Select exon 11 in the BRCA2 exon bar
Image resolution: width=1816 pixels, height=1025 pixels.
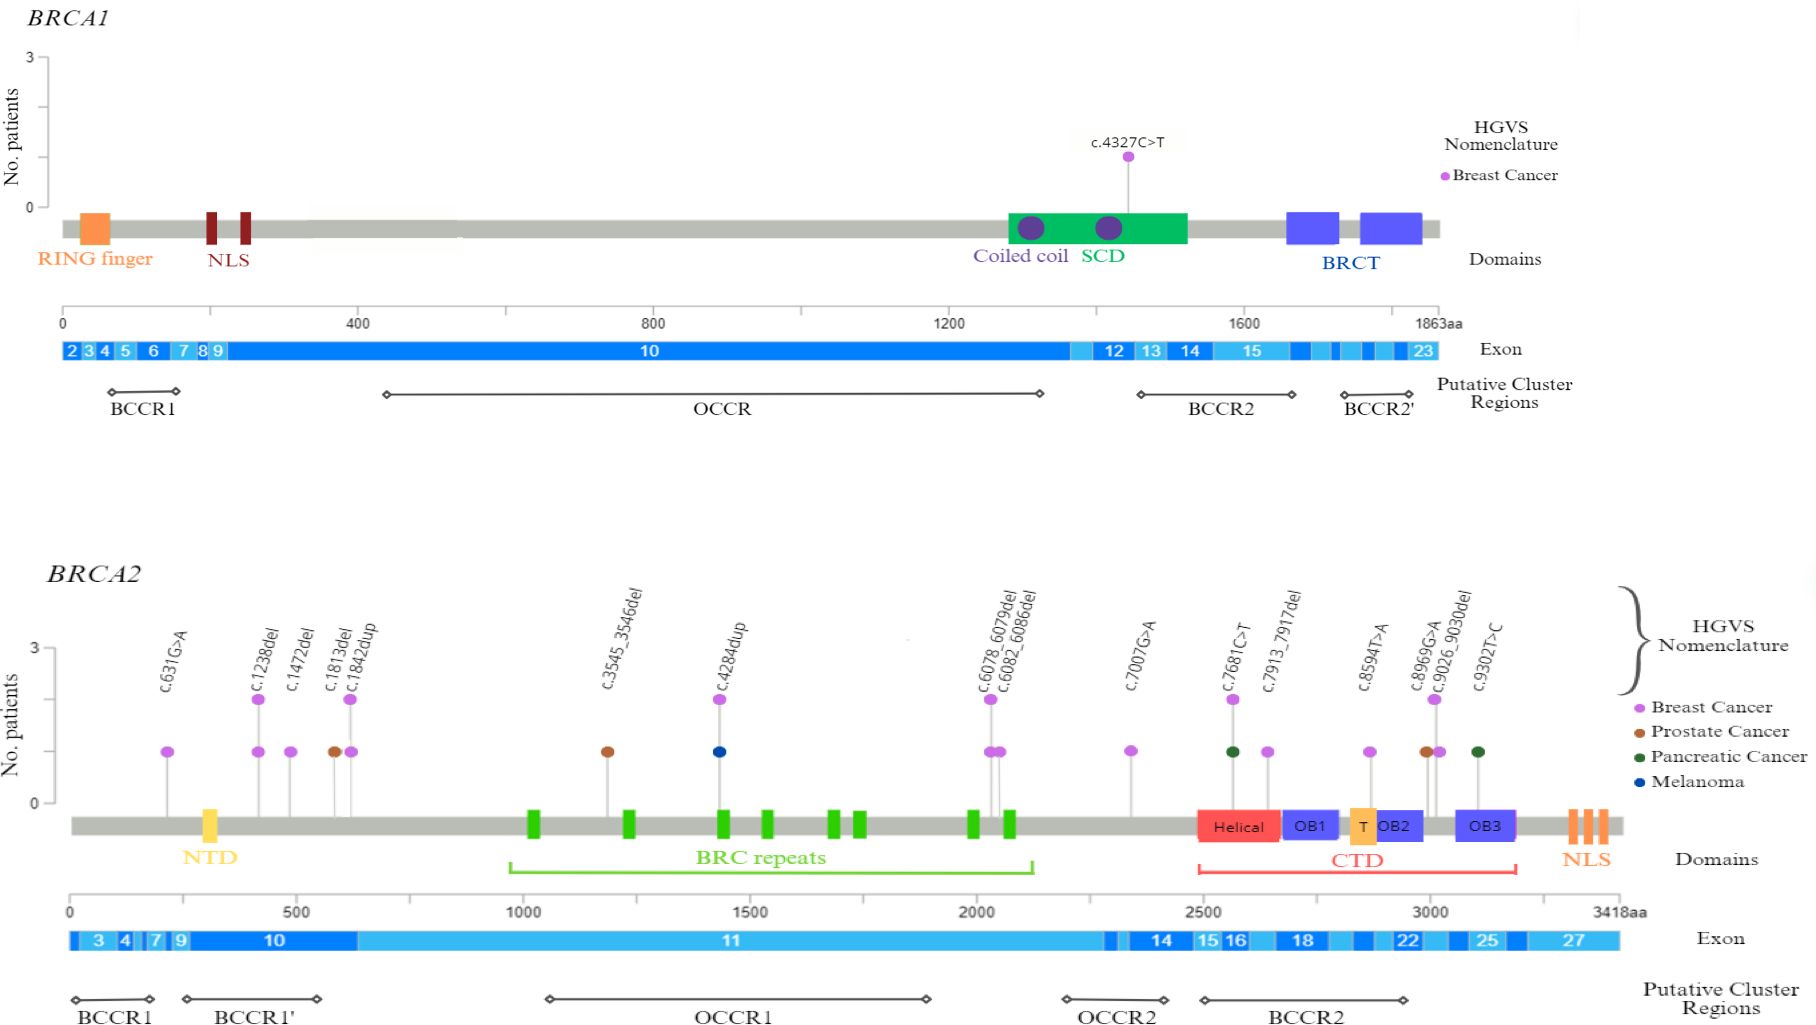[x=731, y=941]
